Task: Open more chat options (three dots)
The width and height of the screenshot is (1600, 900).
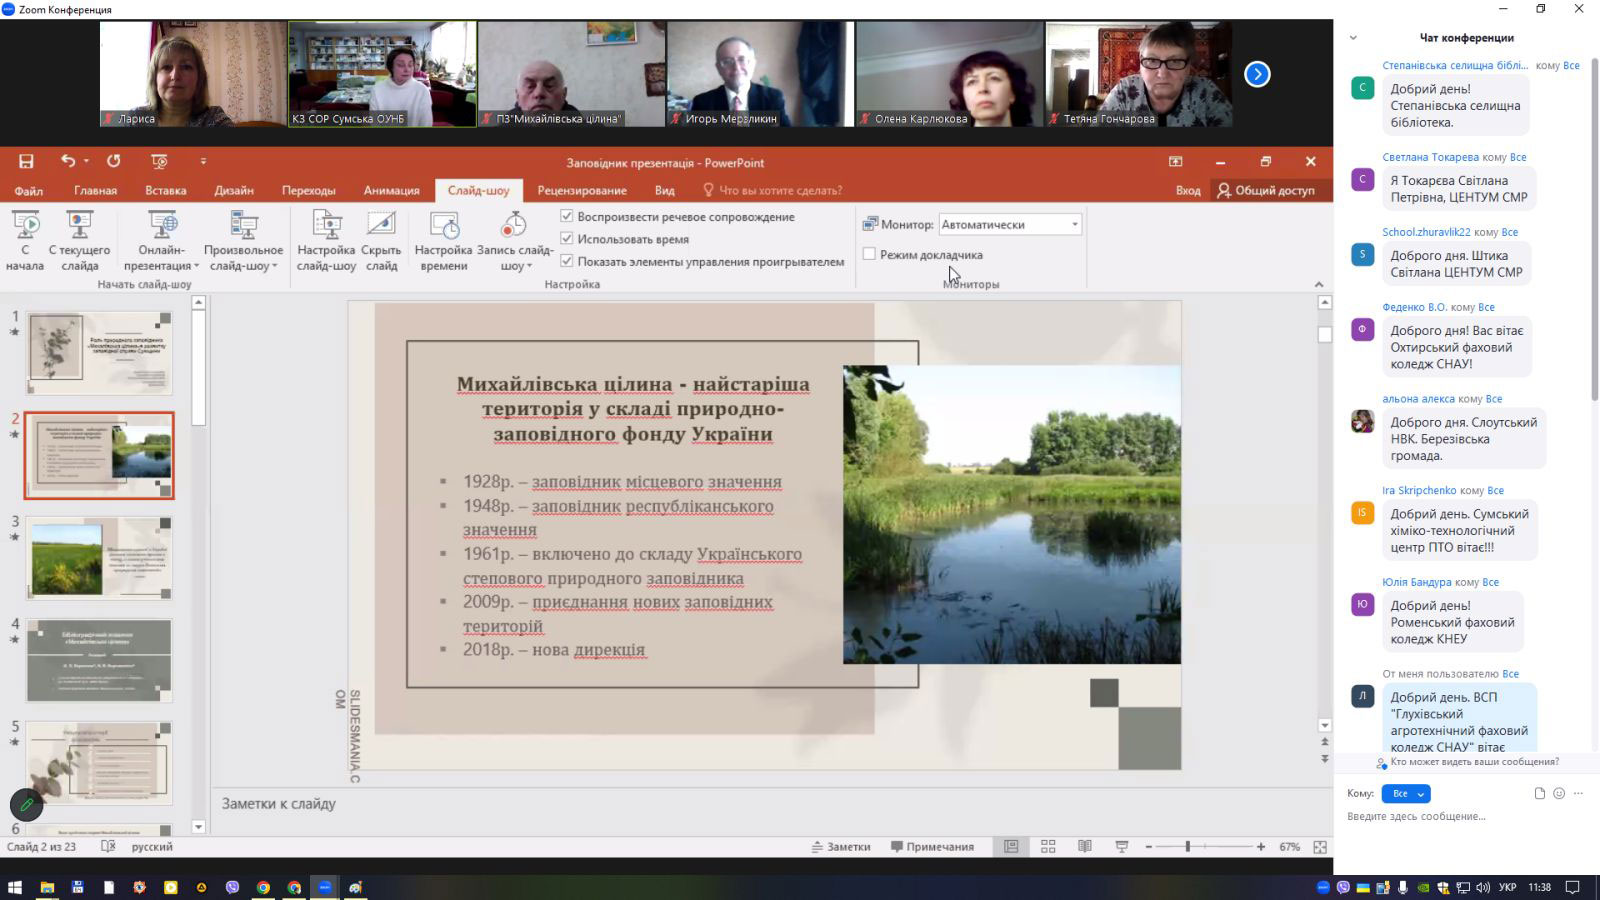Action: point(1579,794)
